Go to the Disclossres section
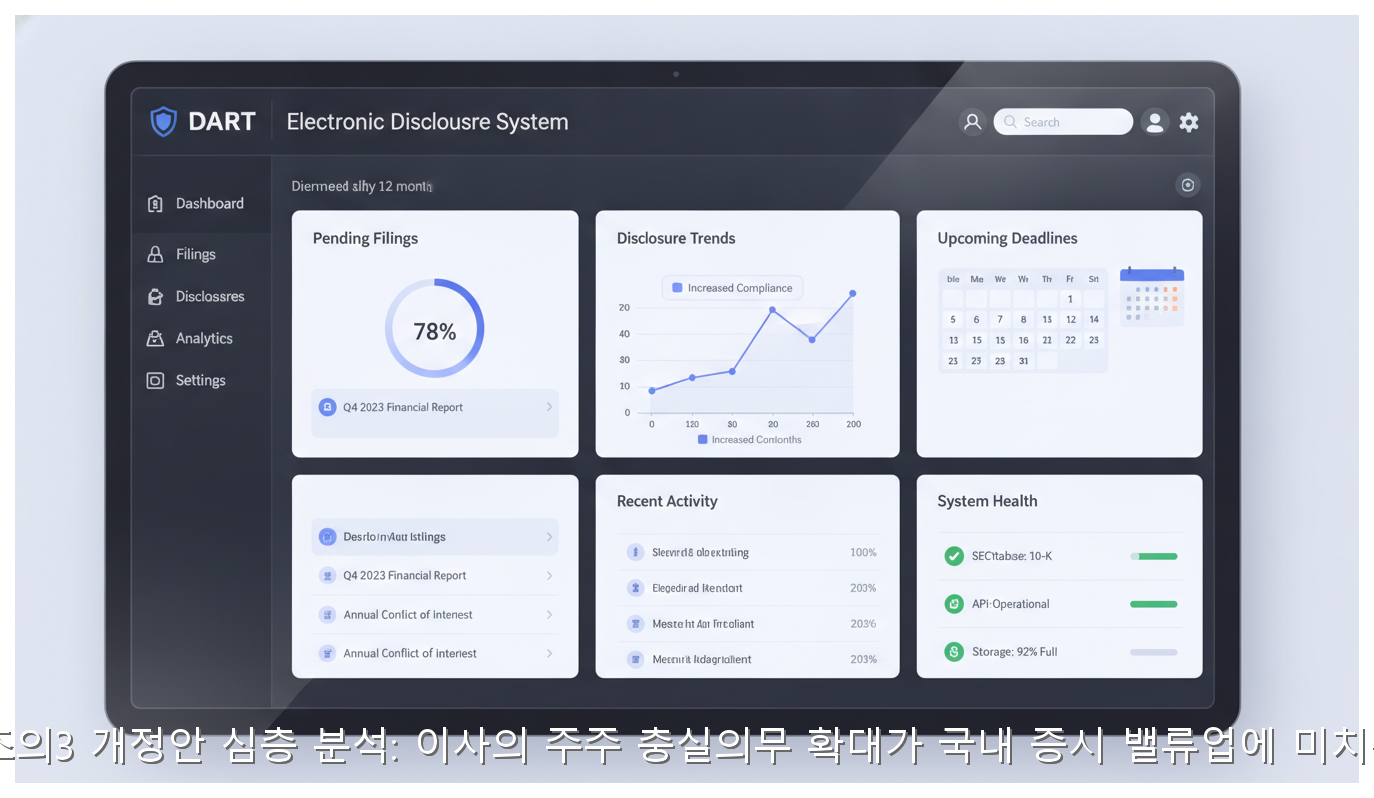The image size is (1374, 798). coord(201,297)
